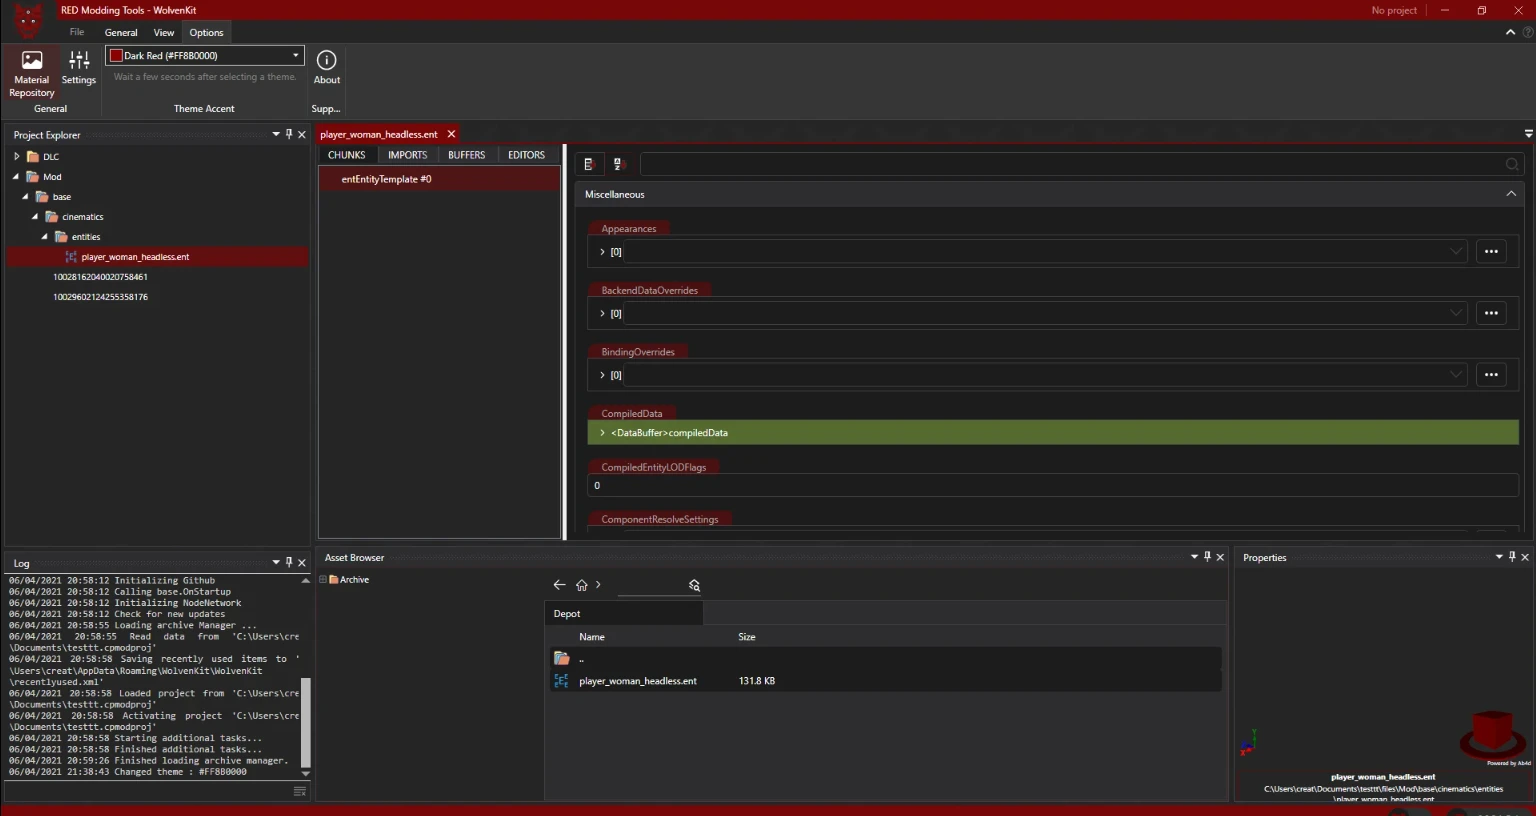Click the CompiledEntityLODFlags value field
1536x816 pixels.
(1052, 486)
